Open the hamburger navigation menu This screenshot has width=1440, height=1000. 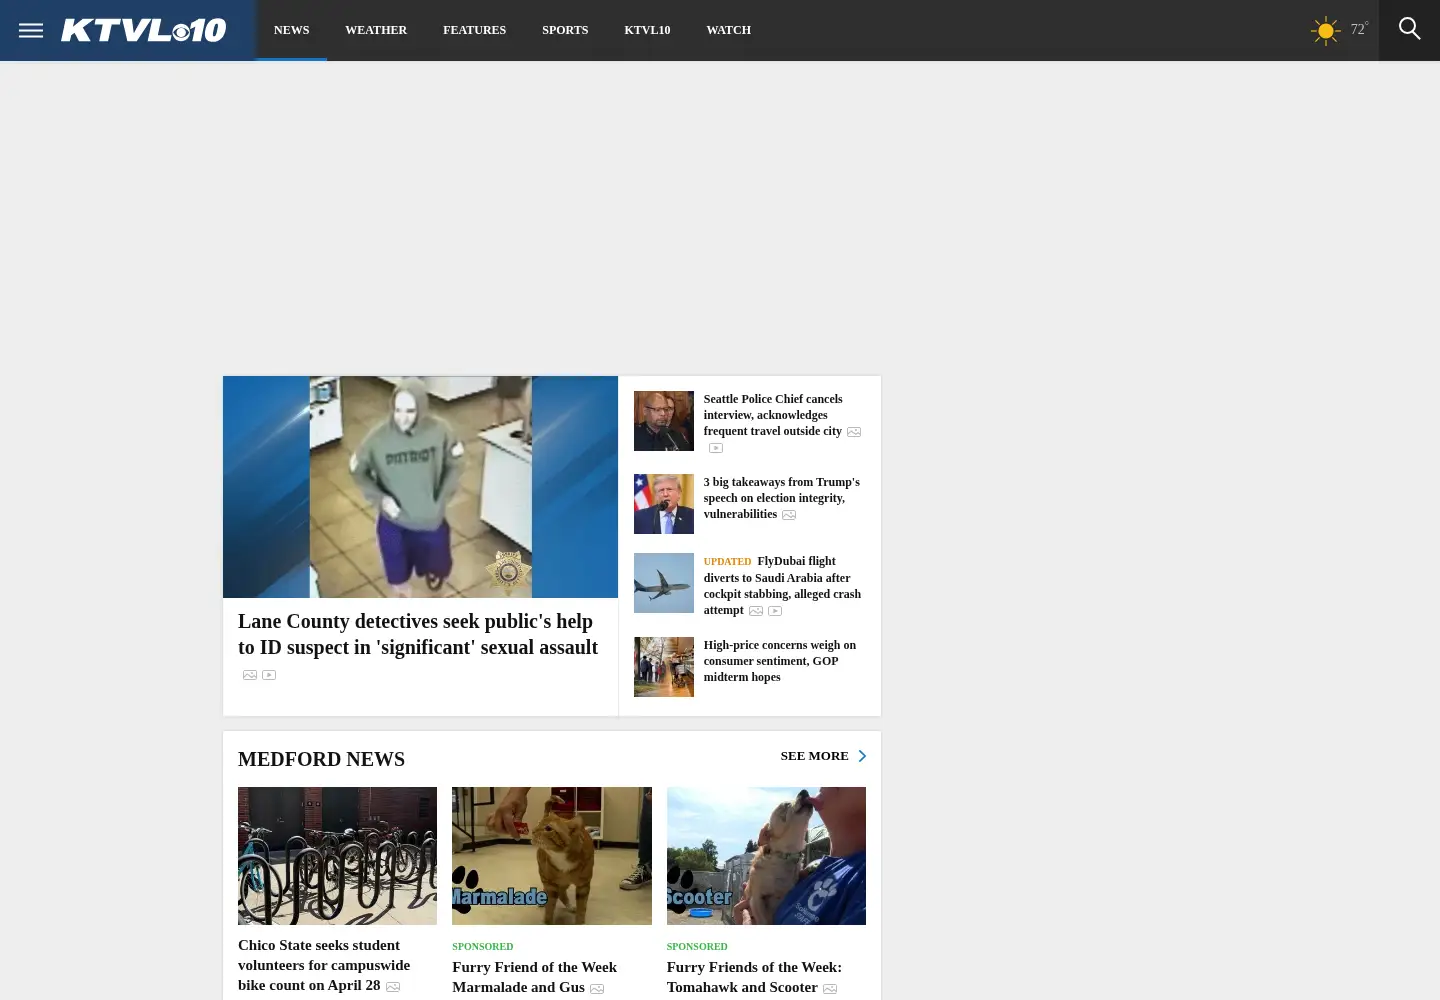point(31,30)
